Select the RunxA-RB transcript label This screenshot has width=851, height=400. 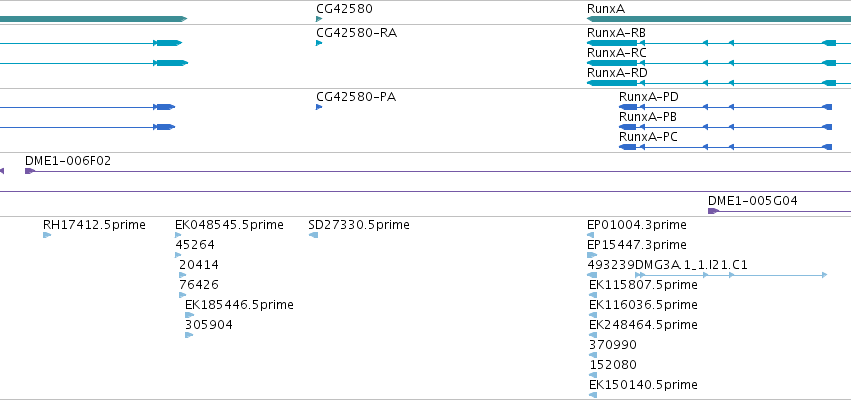[617, 33]
